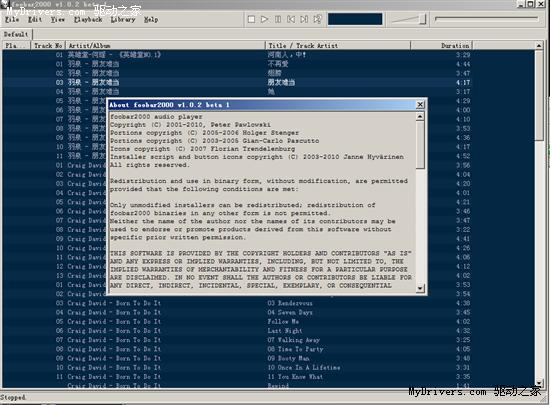The height and width of the screenshot is (405, 550).
Task: Pause playback using the Pause icon
Action: (x=277, y=19)
